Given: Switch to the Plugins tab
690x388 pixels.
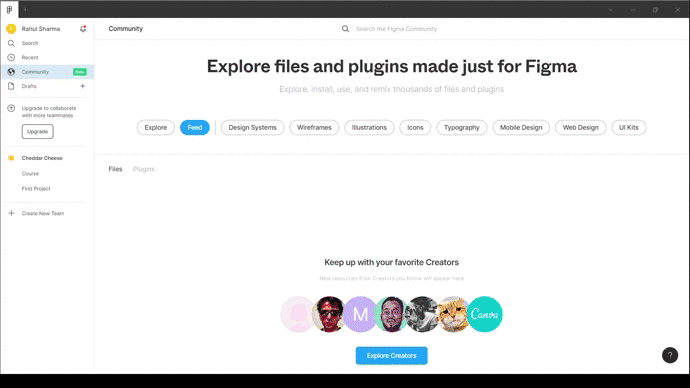Looking at the screenshot, I should point(144,169).
